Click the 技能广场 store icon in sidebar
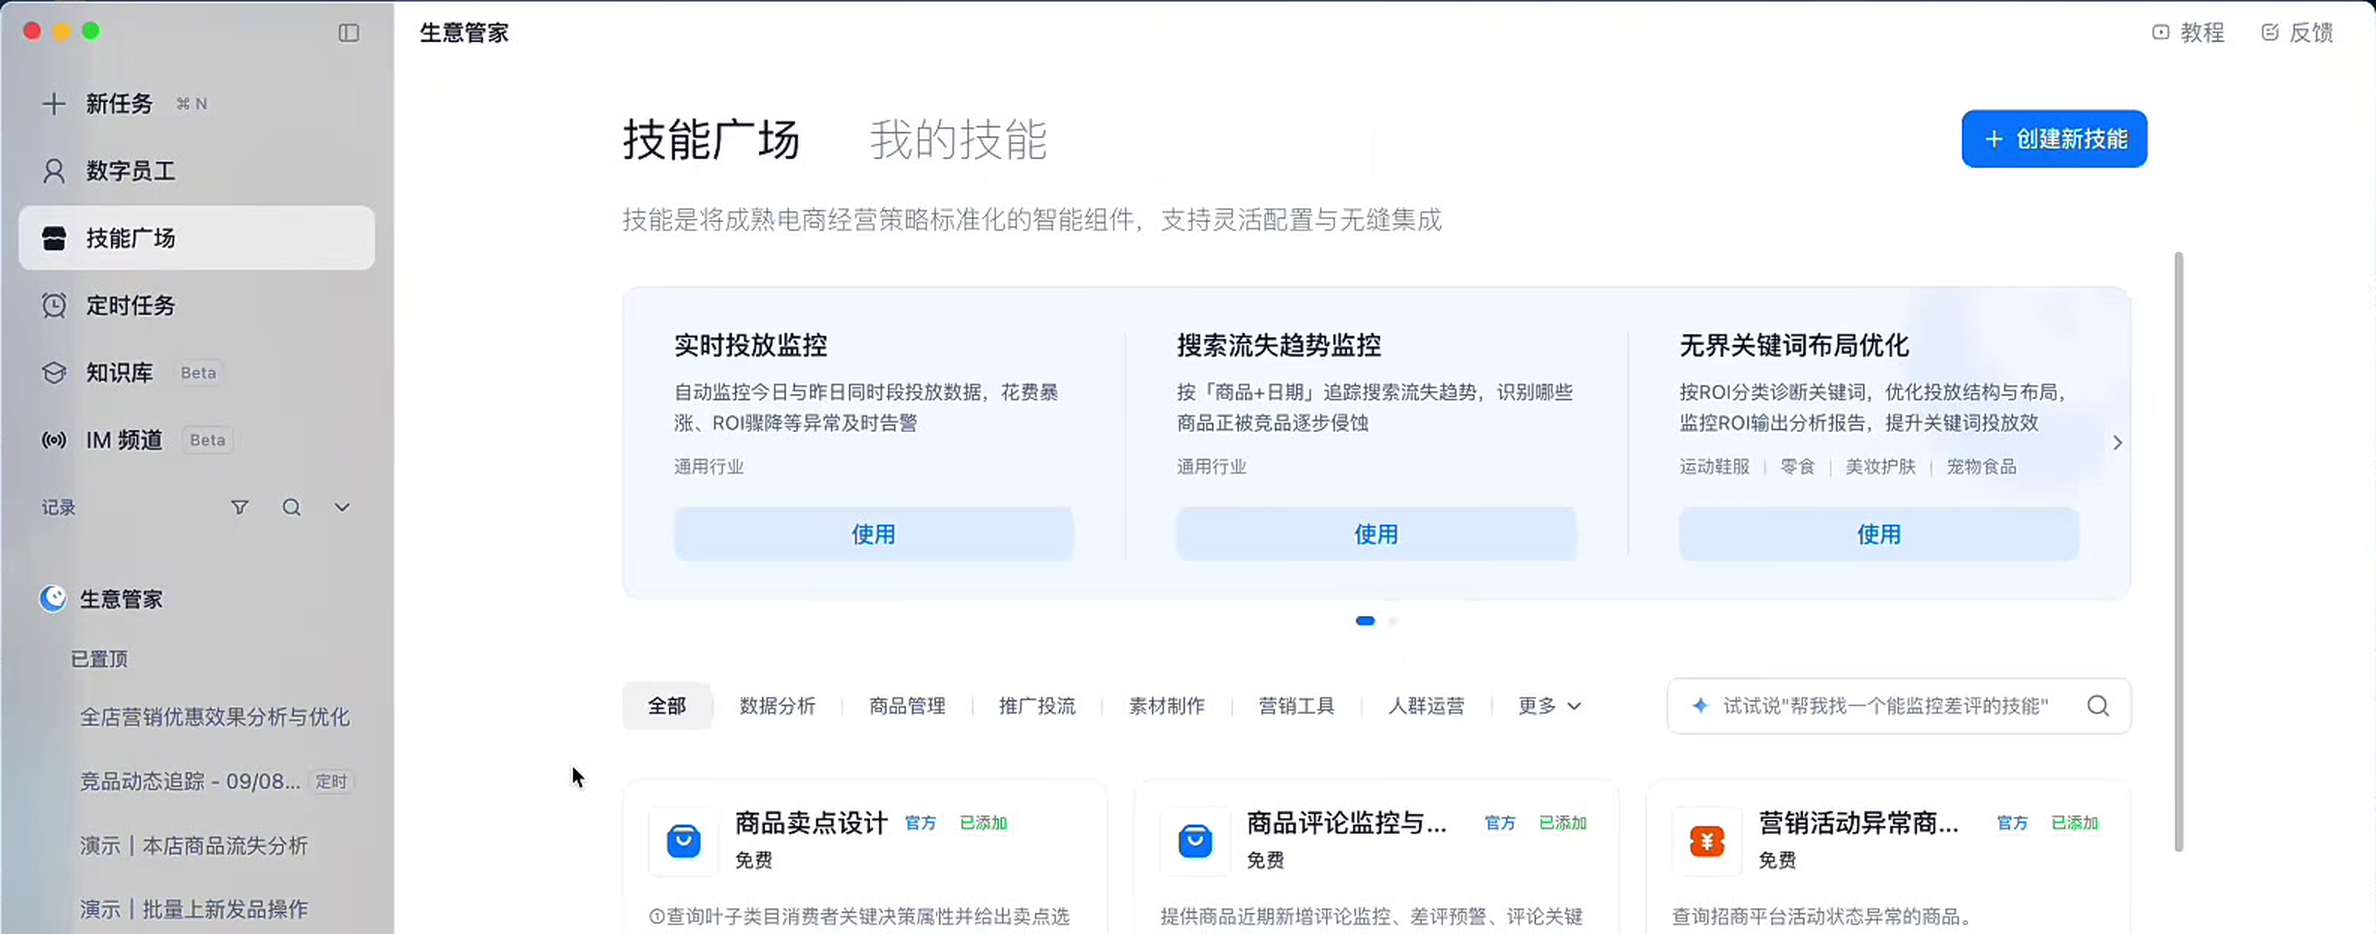The height and width of the screenshot is (934, 2376). click(54, 238)
